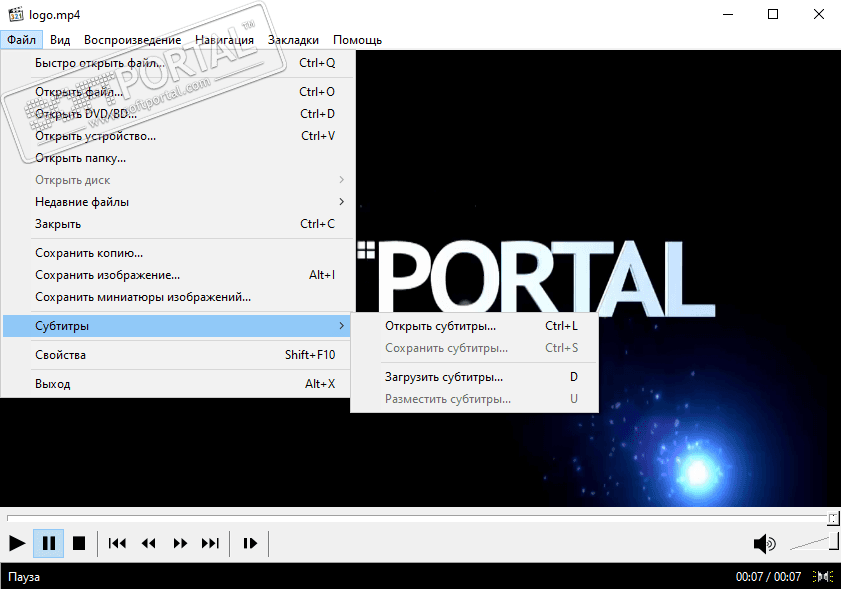Choose Открыть файл... from the menu

click(177, 92)
